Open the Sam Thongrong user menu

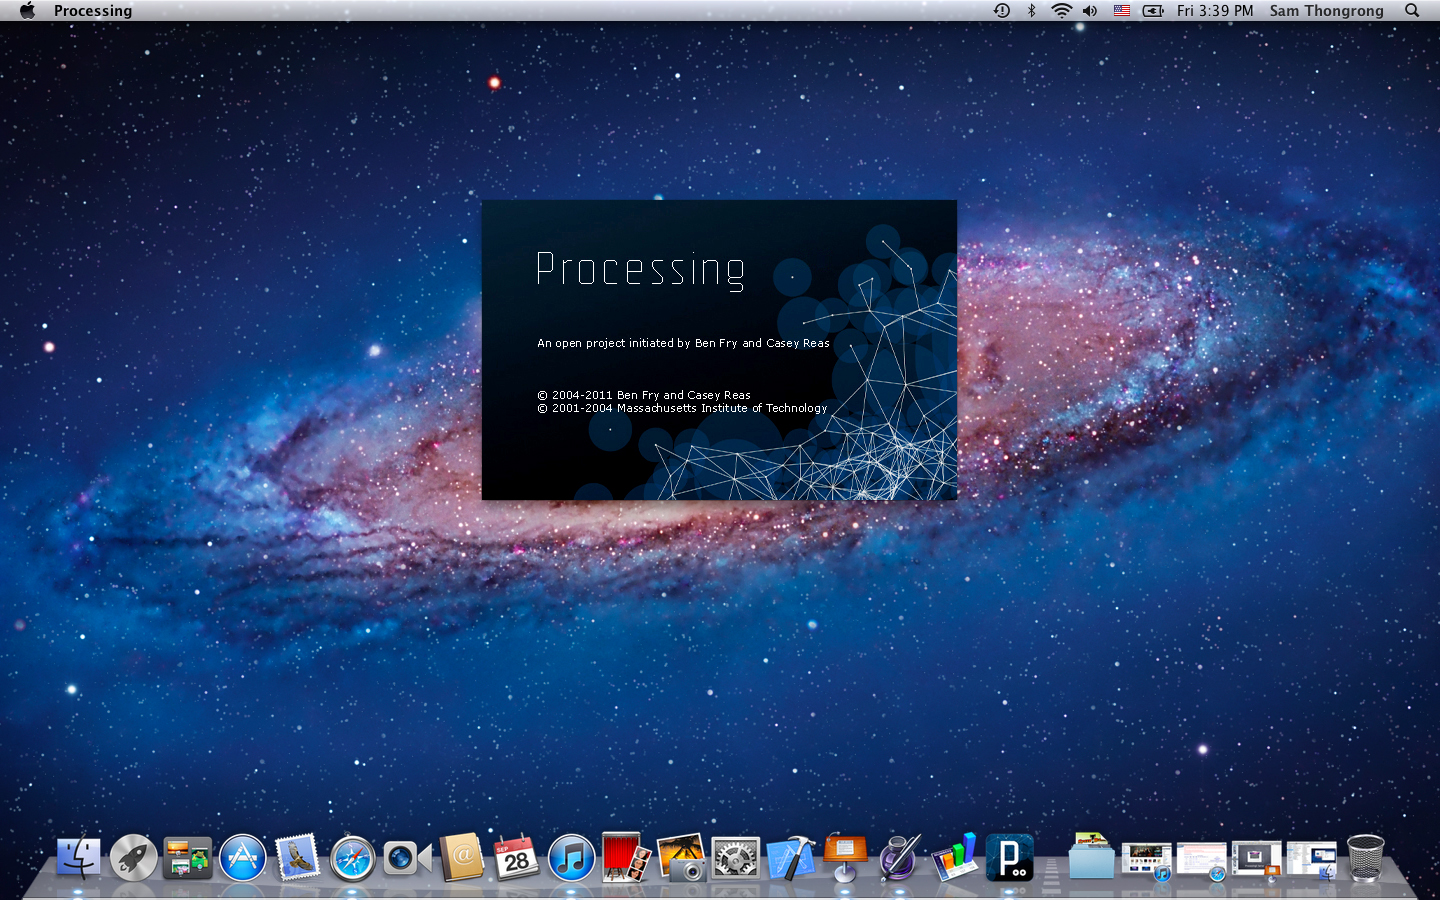[1326, 10]
